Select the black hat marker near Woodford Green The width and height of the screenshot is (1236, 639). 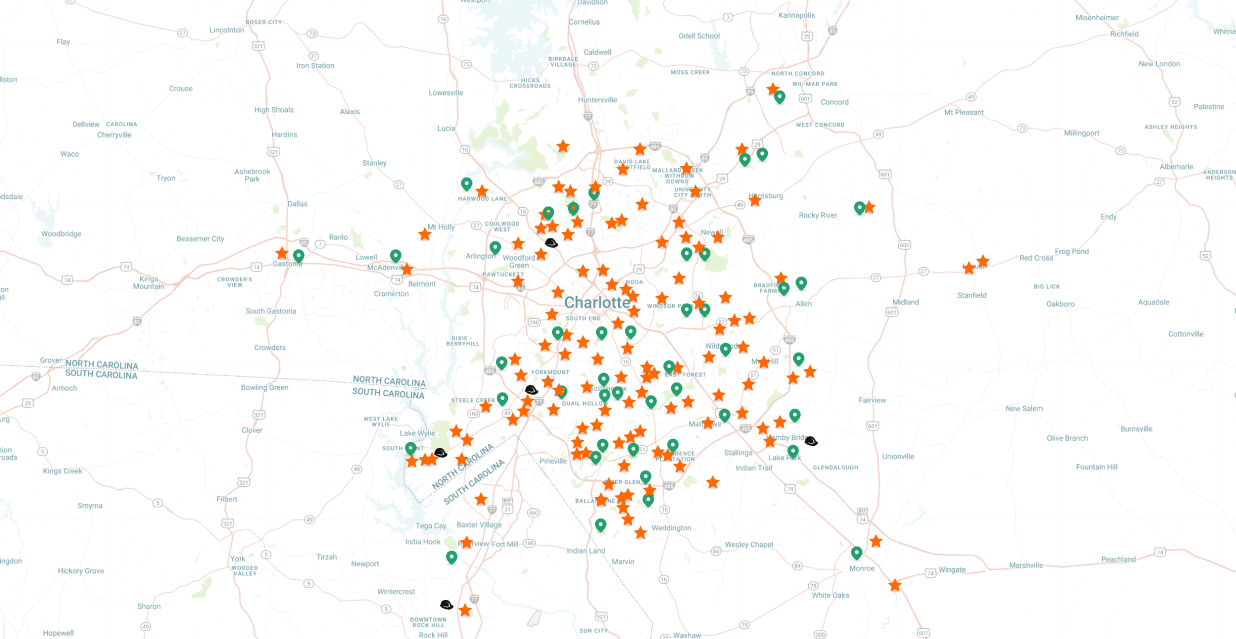[551, 243]
